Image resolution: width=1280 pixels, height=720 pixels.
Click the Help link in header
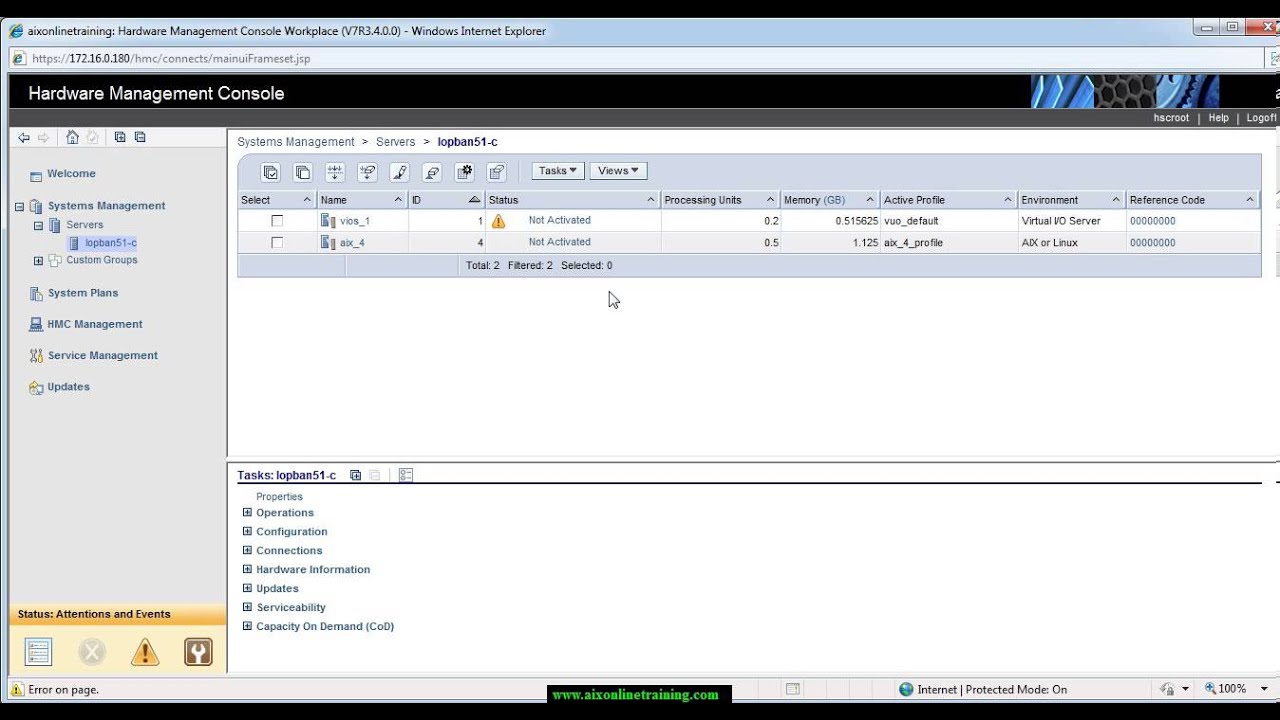(1218, 118)
